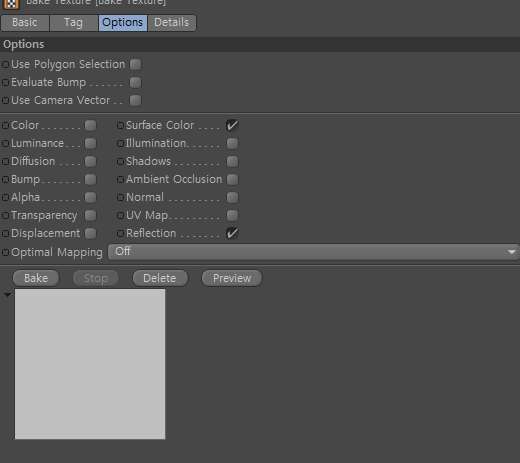520x463 pixels.
Task: Click keyframe dot beside Shadows
Action: click(120, 161)
